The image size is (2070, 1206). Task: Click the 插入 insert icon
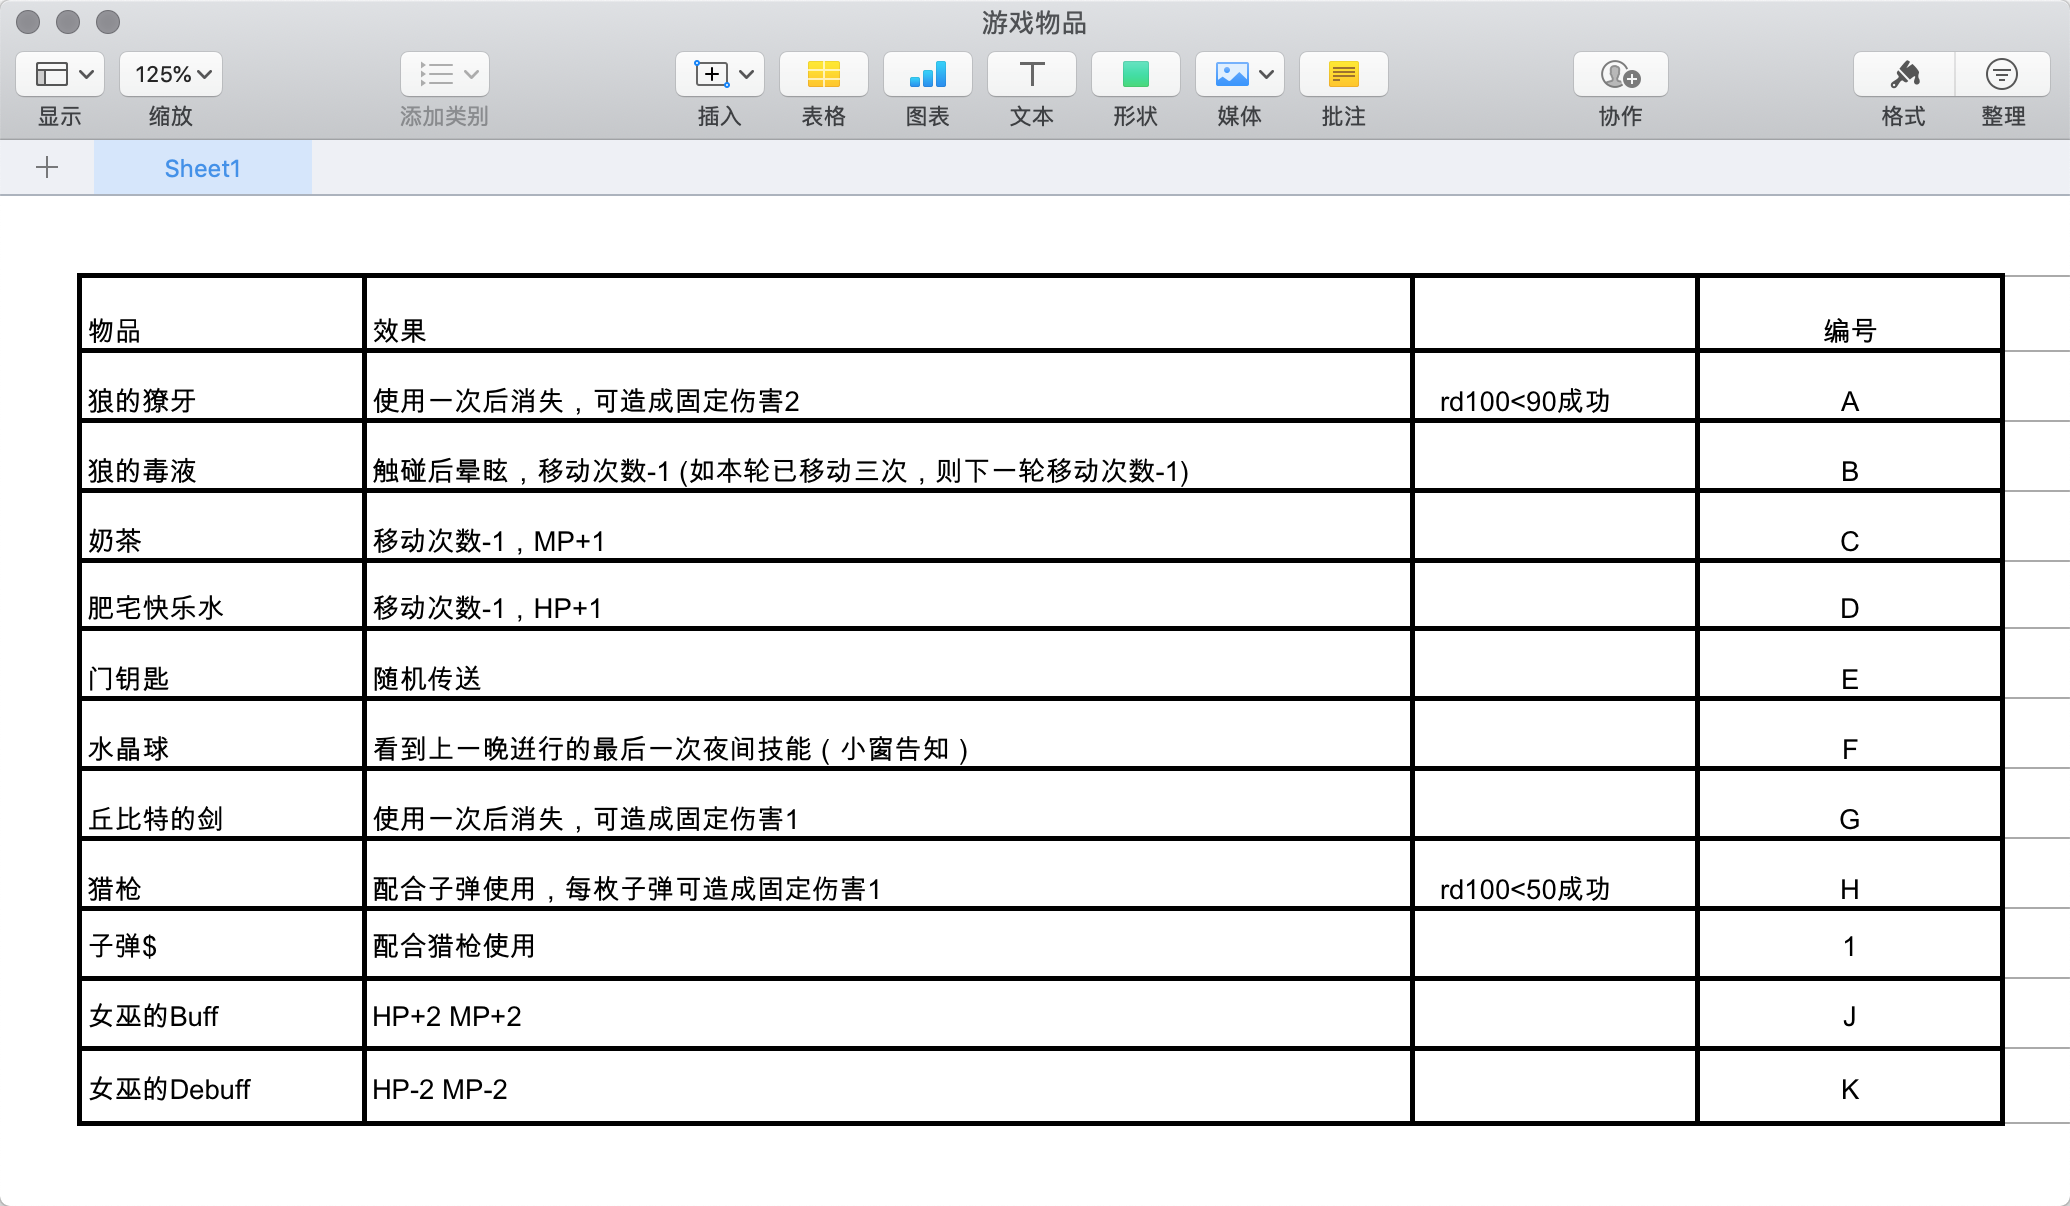coord(711,74)
